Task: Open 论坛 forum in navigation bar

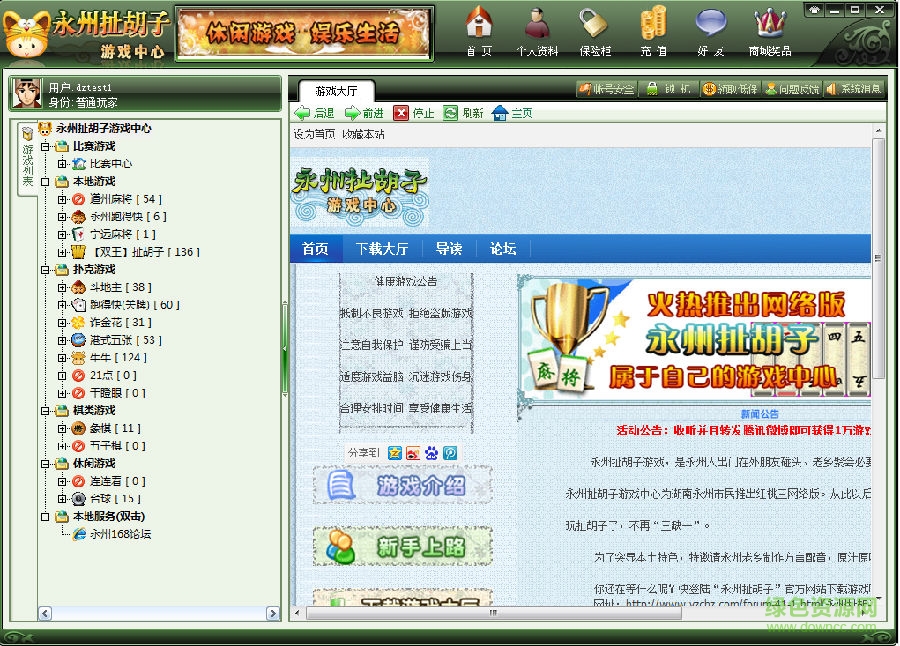Action: click(x=502, y=249)
